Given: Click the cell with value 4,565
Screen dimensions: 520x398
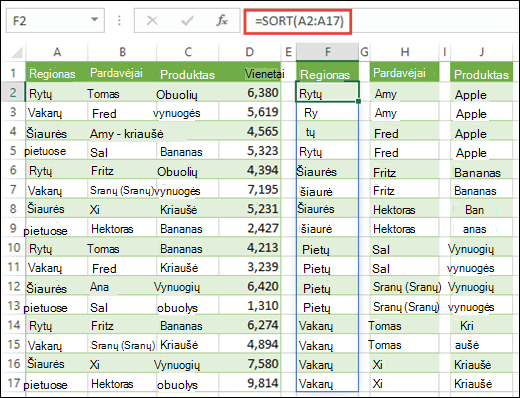Looking at the screenshot, I should [x=250, y=131].
